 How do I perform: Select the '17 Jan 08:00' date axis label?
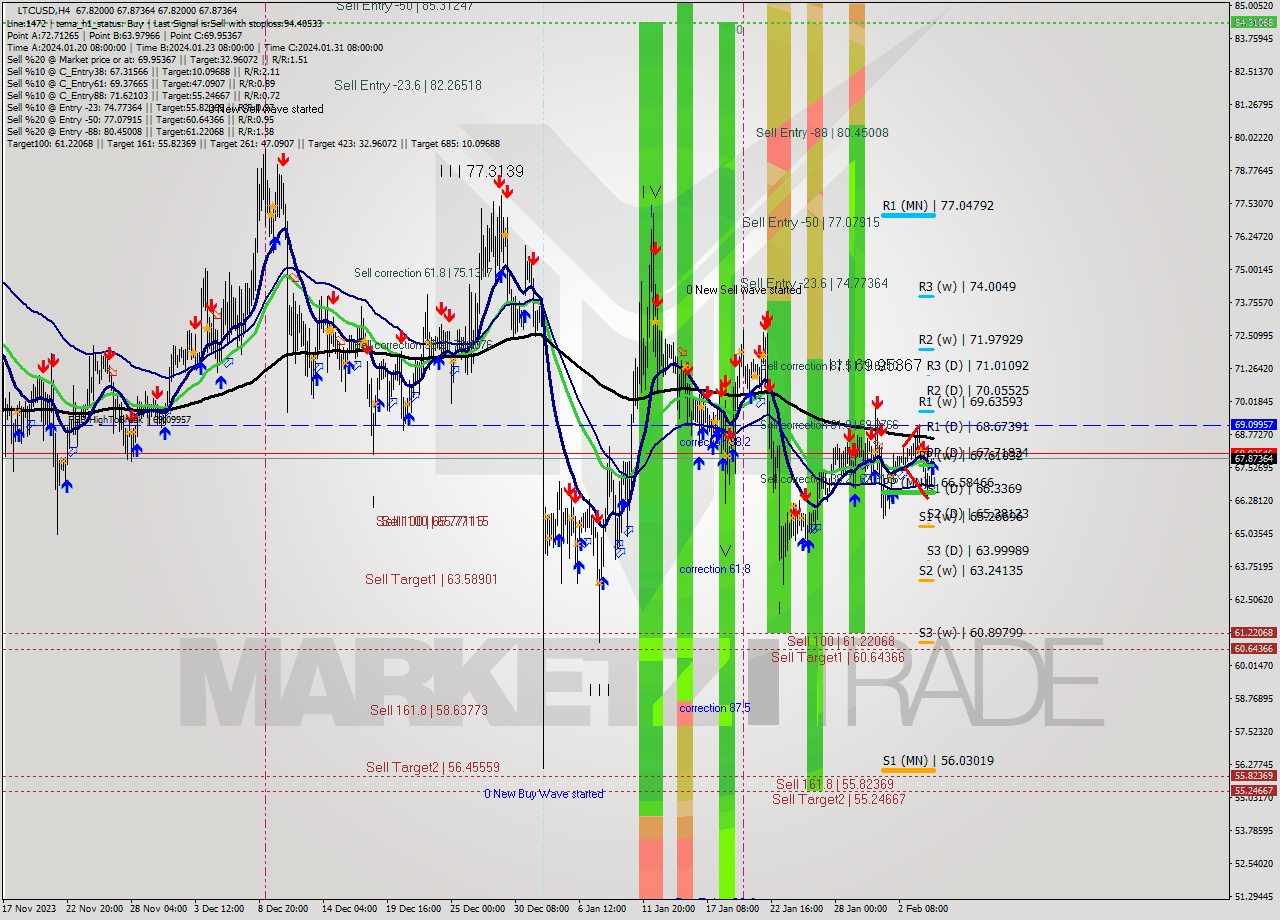click(x=732, y=909)
